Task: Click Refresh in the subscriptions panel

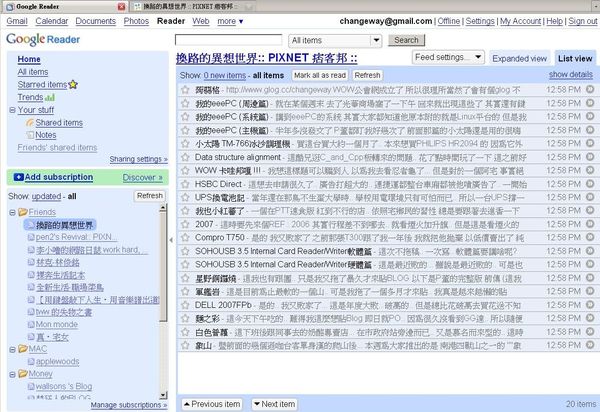Action: 150,195
